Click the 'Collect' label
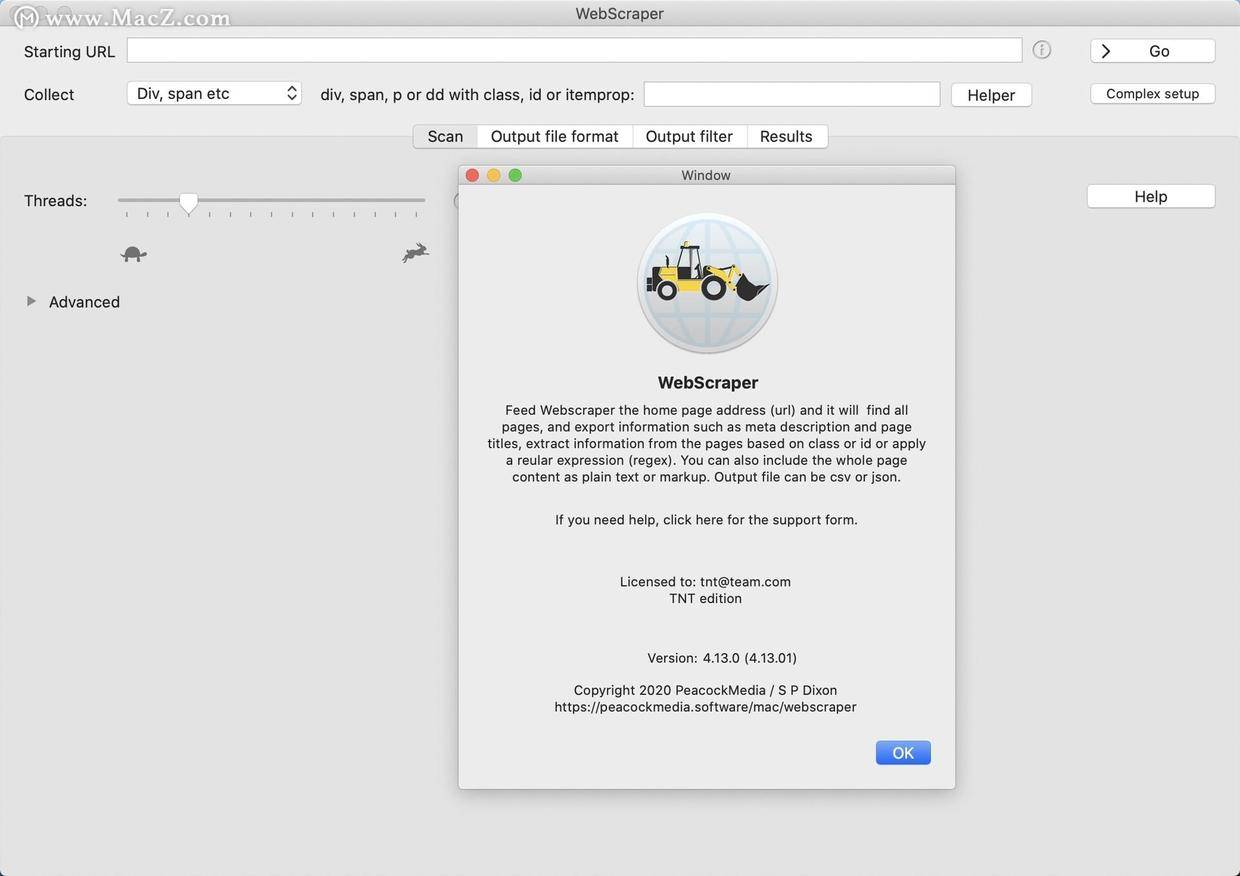This screenshot has height=876, width=1240. tap(49, 95)
